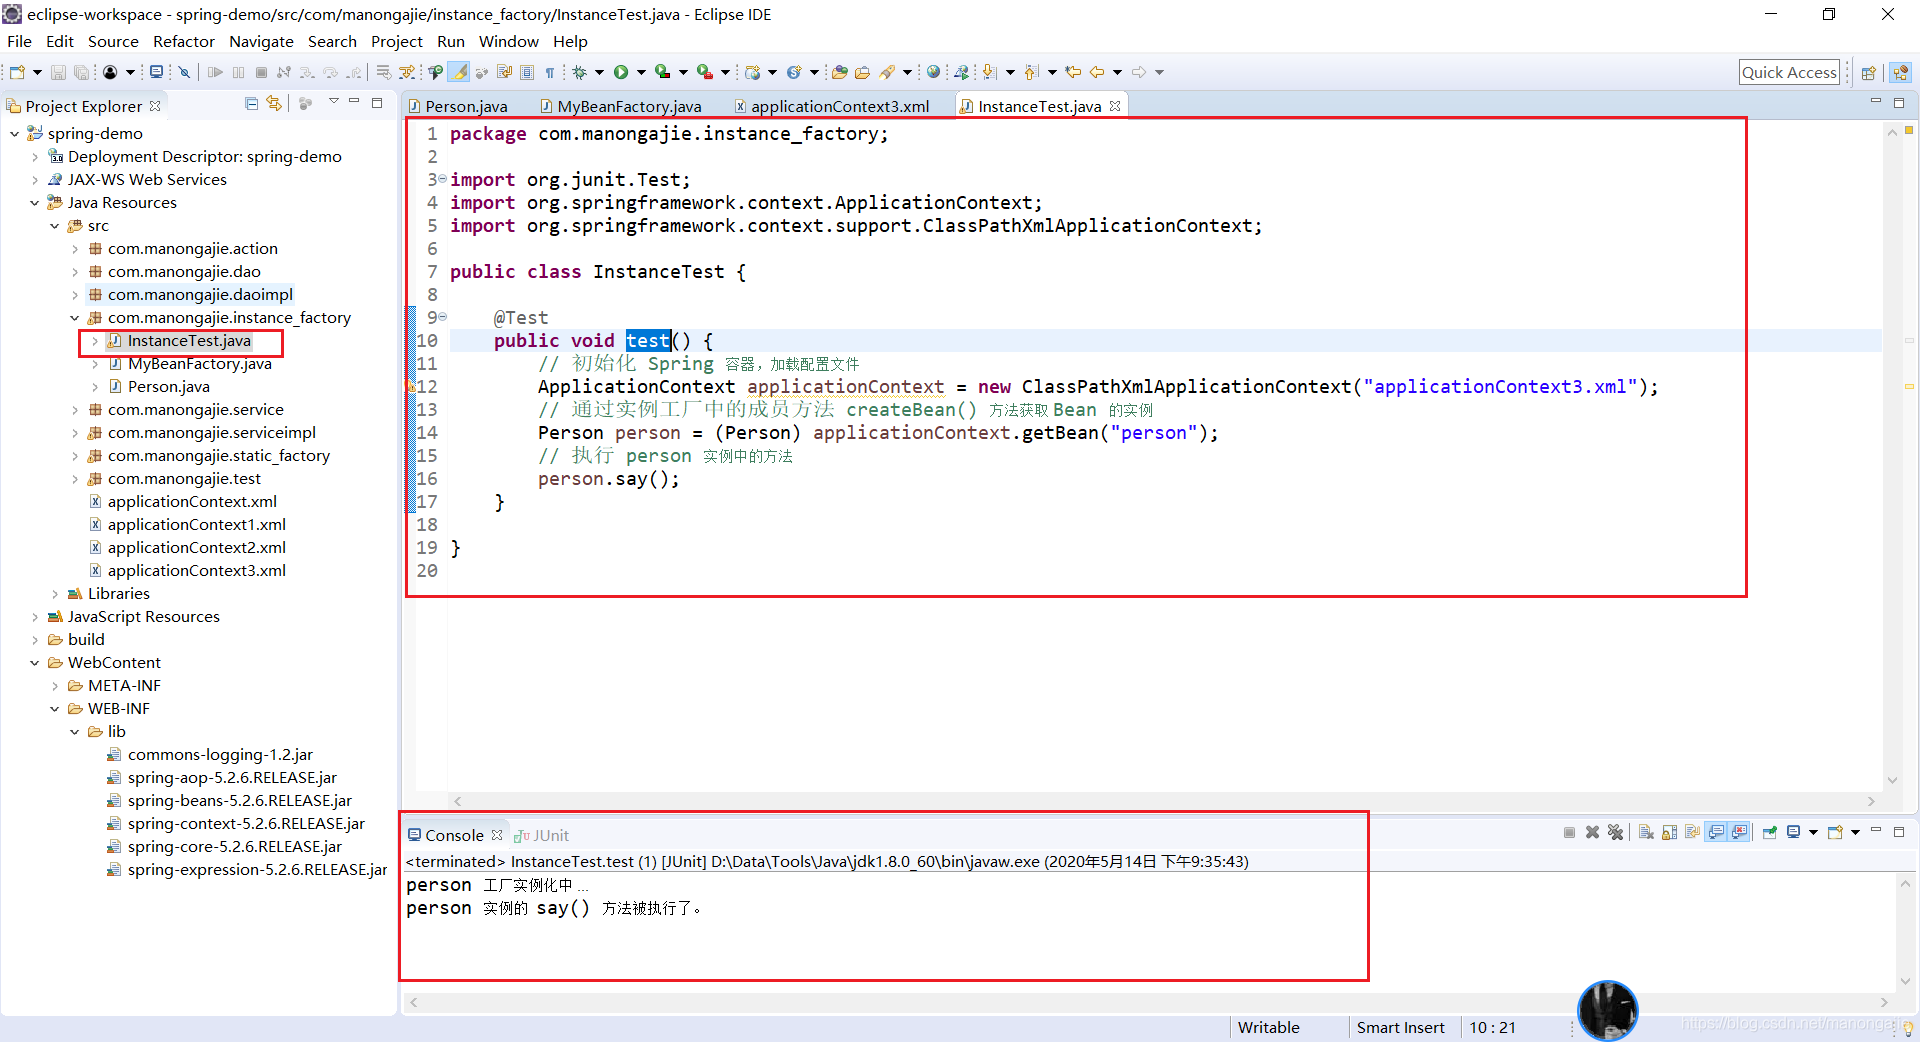Toggle Link with Editor in Project Explorer
This screenshot has width=1920, height=1042.
pyautogui.click(x=274, y=103)
